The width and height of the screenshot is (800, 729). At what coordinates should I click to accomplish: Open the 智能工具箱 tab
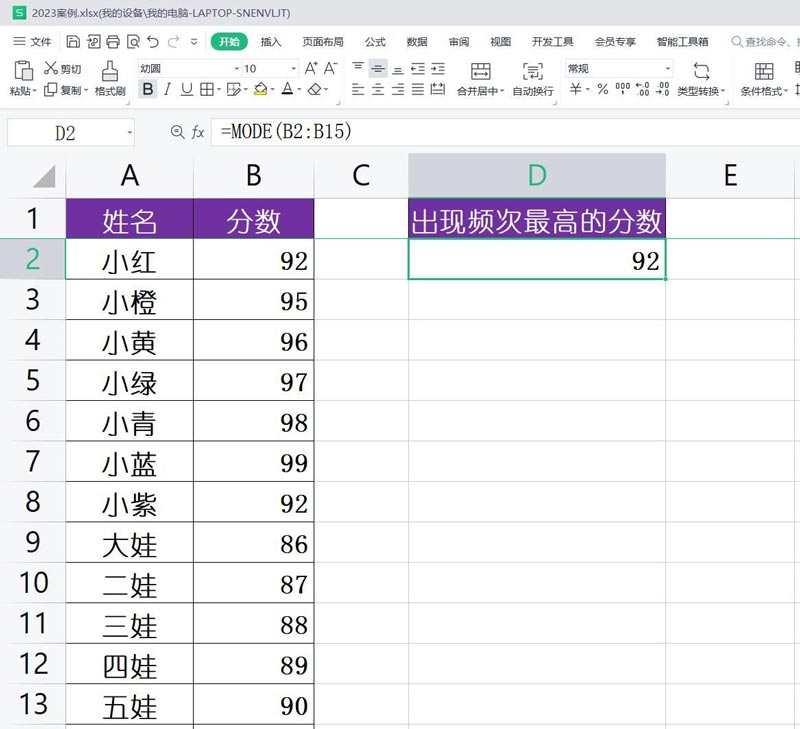click(x=682, y=41)
